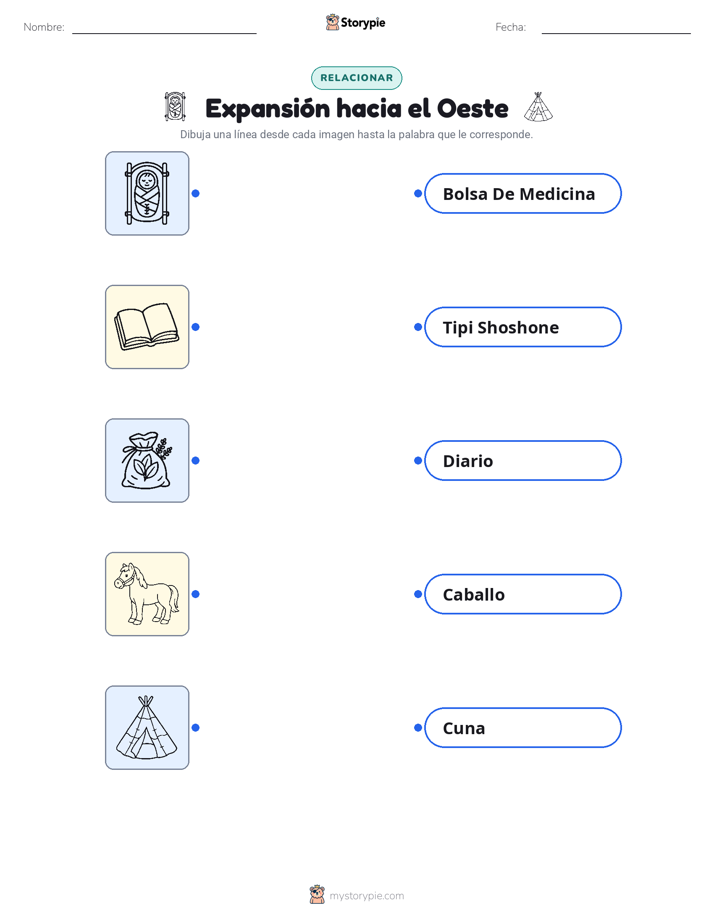Click blue dot next to horse card

[196, 594]
